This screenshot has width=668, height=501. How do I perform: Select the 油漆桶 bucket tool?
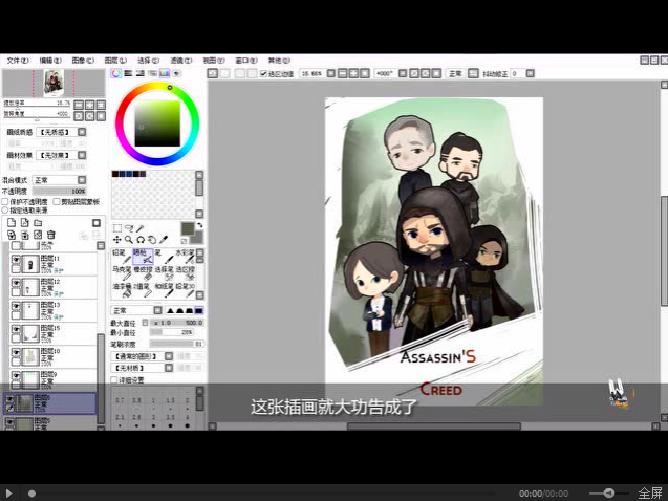[121, 290]
